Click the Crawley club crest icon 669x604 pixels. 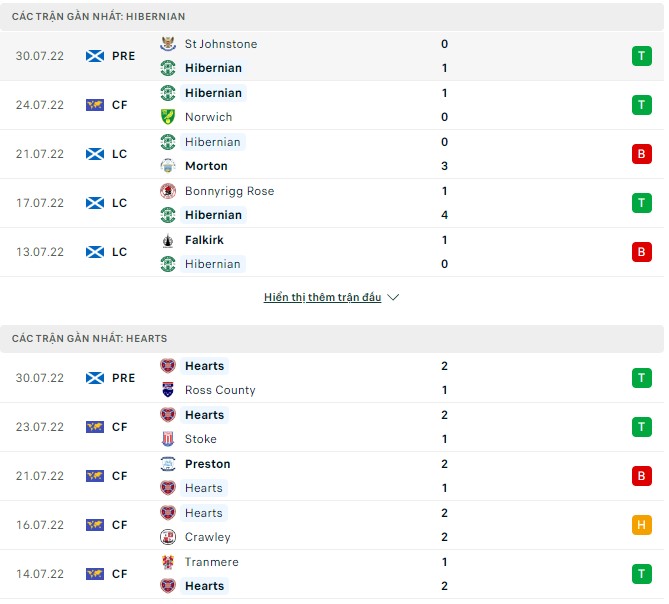point(168,537)
